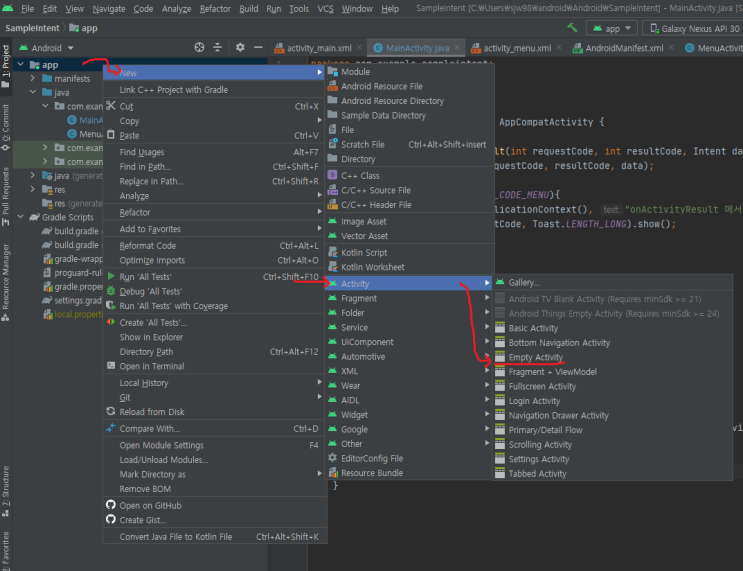The image size is (743, 571).
Task: Select Reload from Disk
Action: click(x=215, y=411)
